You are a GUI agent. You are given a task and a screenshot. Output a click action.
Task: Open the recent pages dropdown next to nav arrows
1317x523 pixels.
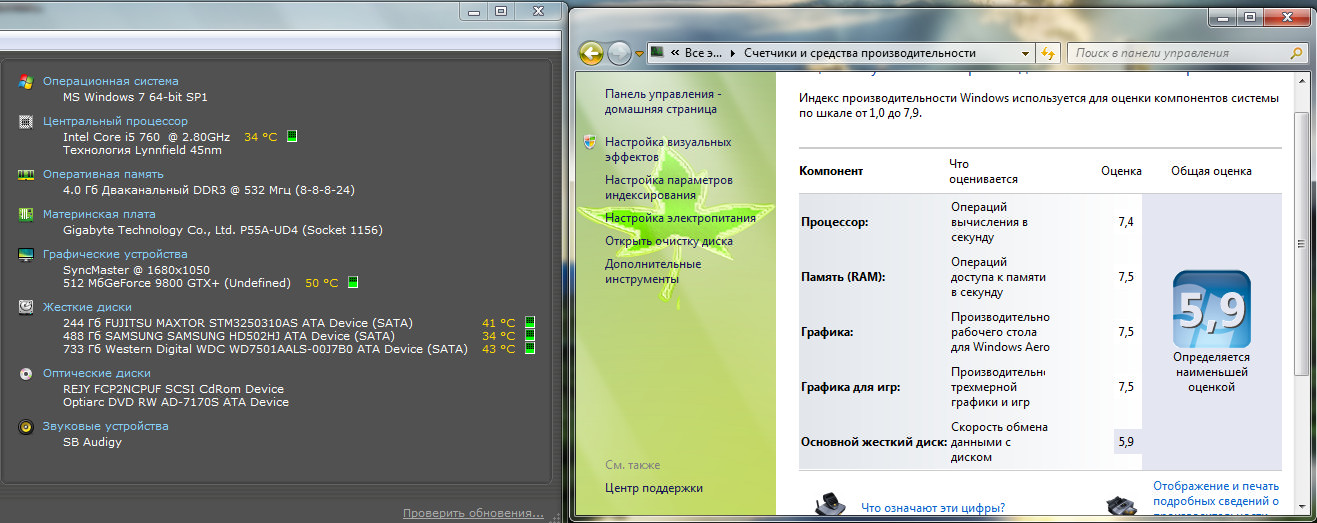[x=639, y=54]
